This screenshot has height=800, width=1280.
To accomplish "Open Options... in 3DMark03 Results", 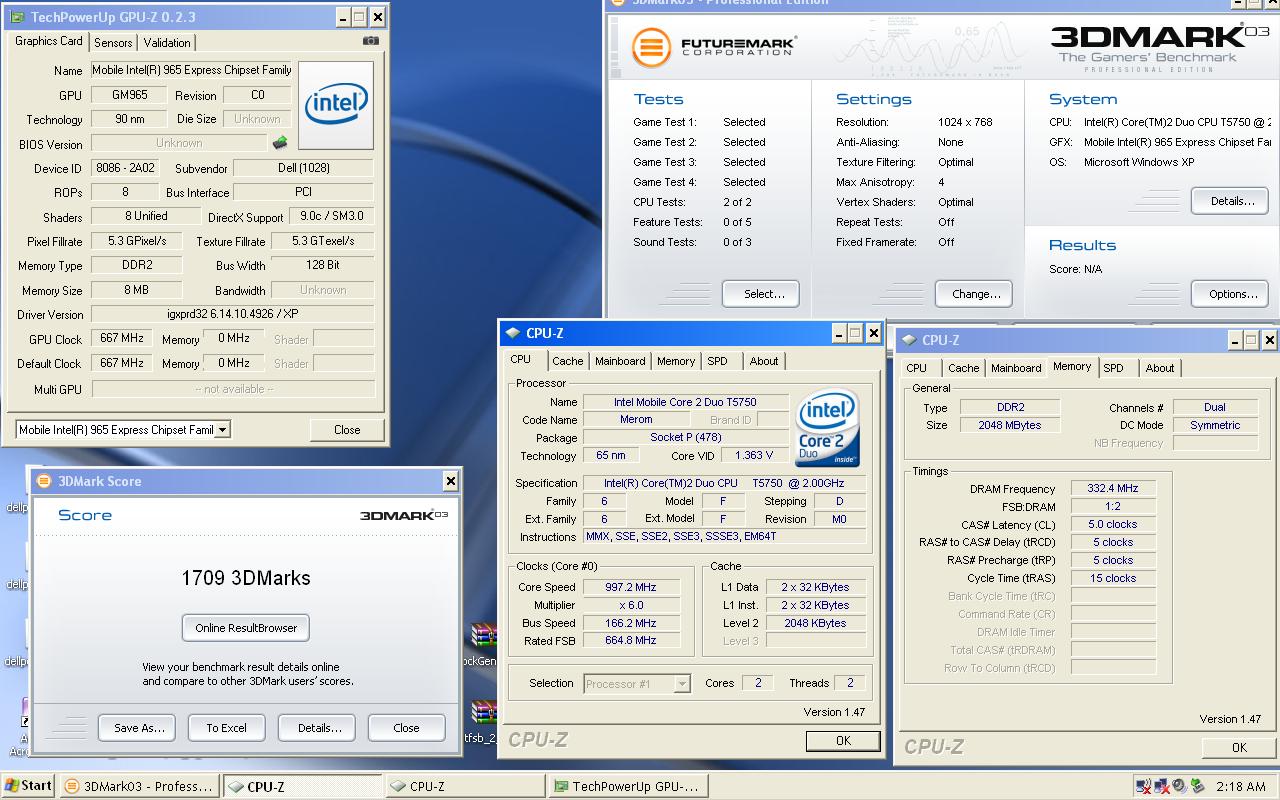I will pyautogui.click(x=1232, y=294).
